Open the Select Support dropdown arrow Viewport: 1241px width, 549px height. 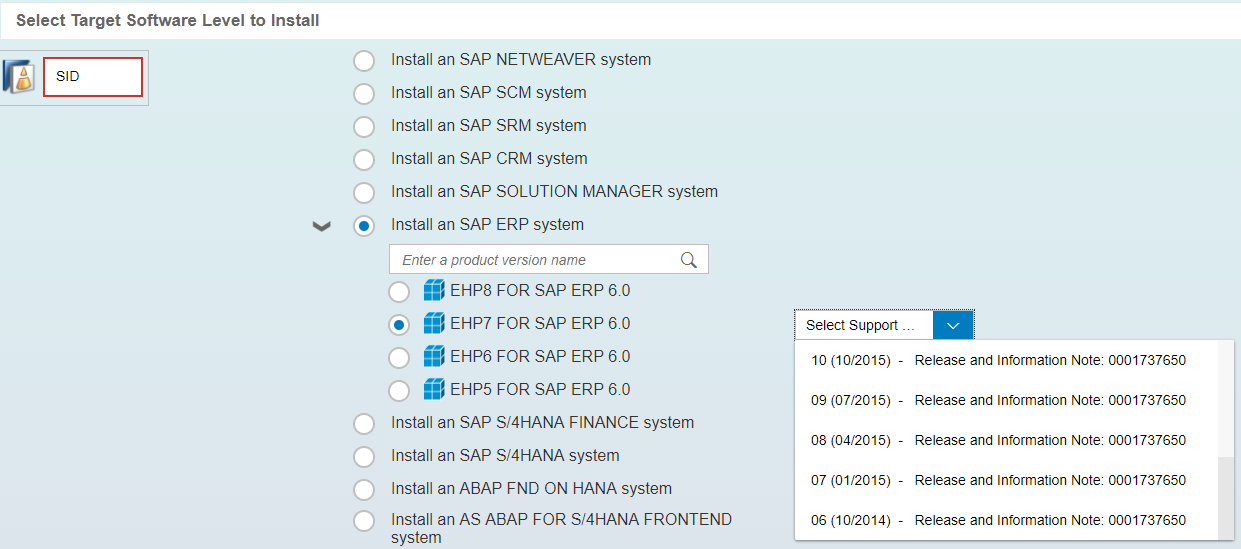pos(953,325)
